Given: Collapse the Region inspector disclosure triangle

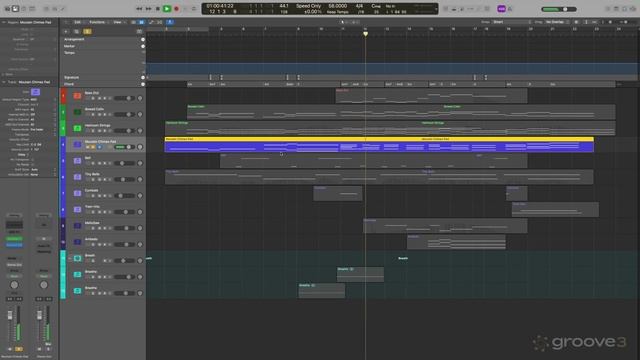Looking at the screenshot, I should (4, 22).
